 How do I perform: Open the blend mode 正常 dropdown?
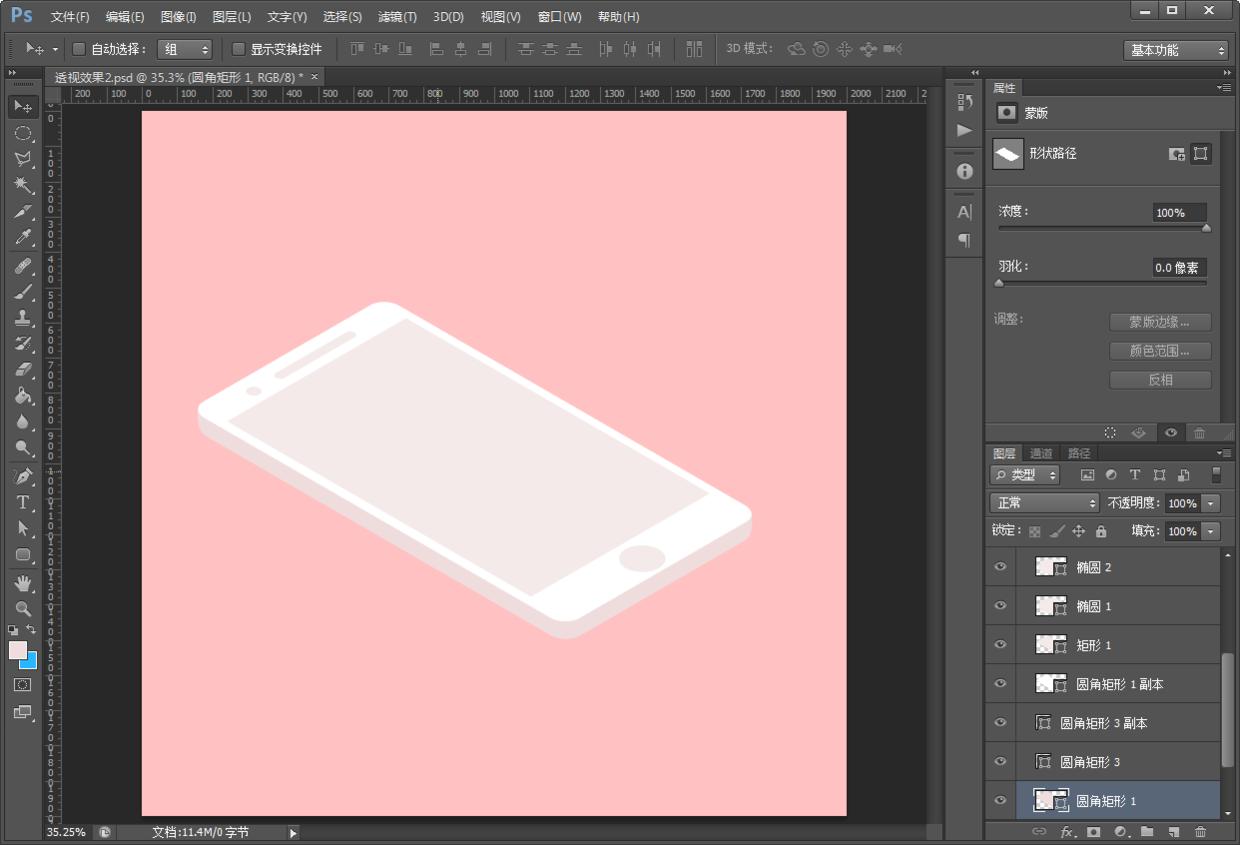coord(1044,503)
